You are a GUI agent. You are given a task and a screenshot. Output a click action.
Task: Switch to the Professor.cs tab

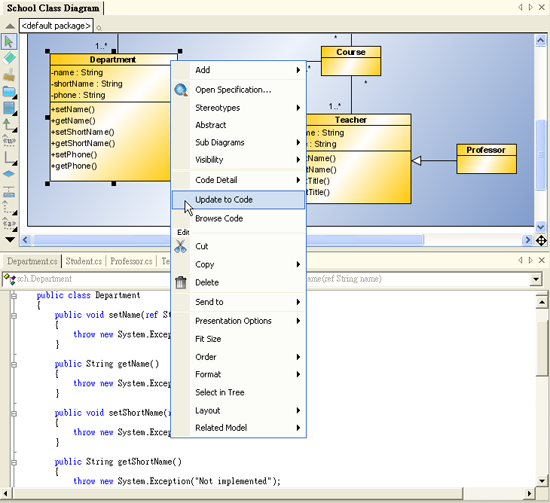pyautogui.click(x=131, y=261)
